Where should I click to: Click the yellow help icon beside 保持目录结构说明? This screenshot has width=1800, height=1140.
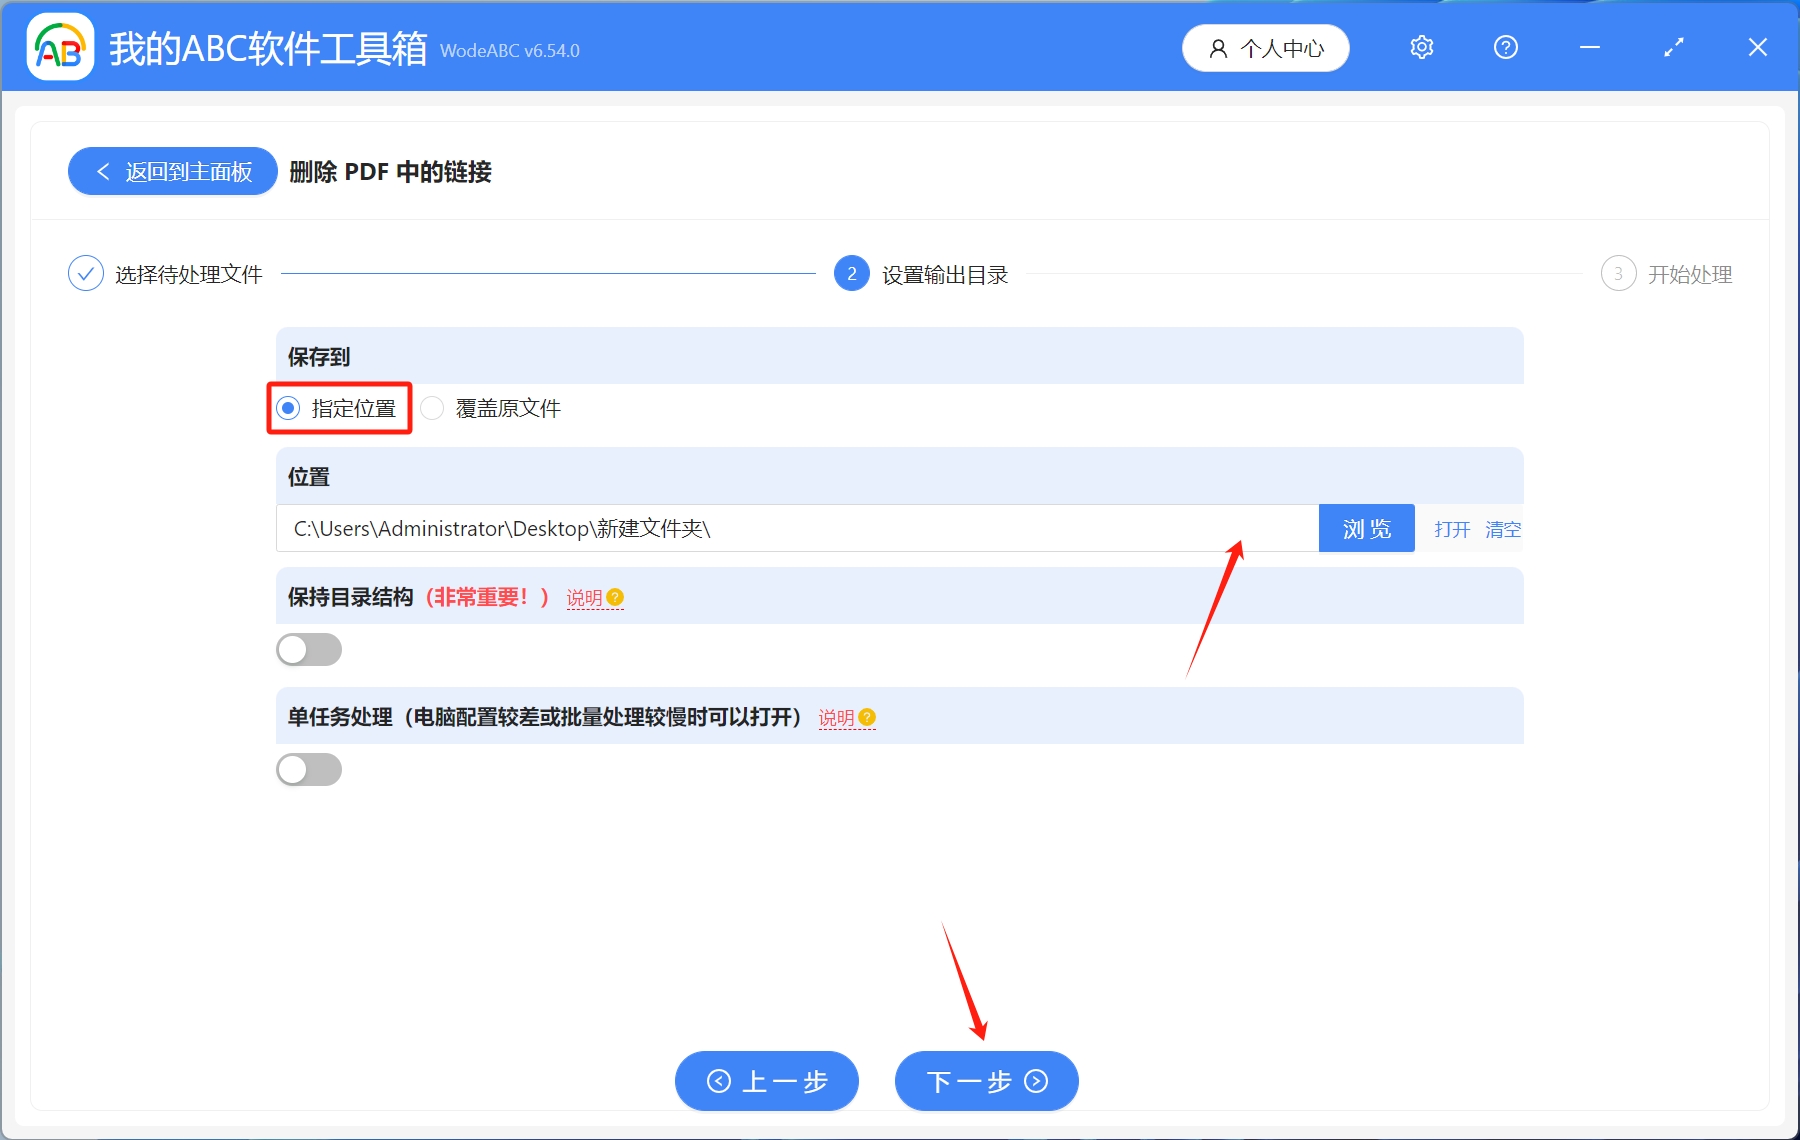coord(616,597)
